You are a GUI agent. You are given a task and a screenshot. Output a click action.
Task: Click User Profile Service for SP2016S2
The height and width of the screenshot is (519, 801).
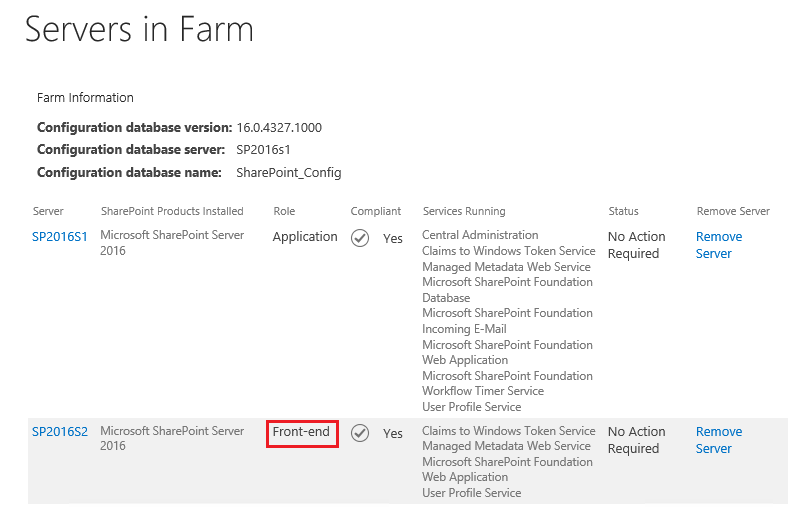pyautogui.click(x=472, y=493)
